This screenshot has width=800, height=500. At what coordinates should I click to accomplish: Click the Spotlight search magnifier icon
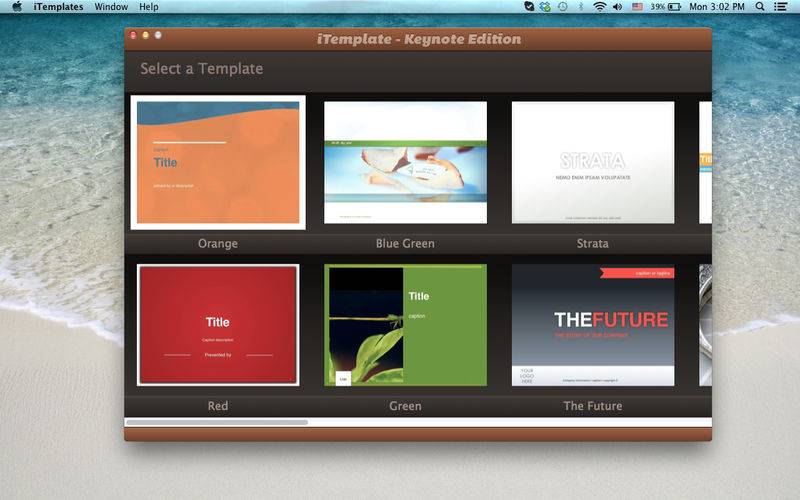coord(760,7)
